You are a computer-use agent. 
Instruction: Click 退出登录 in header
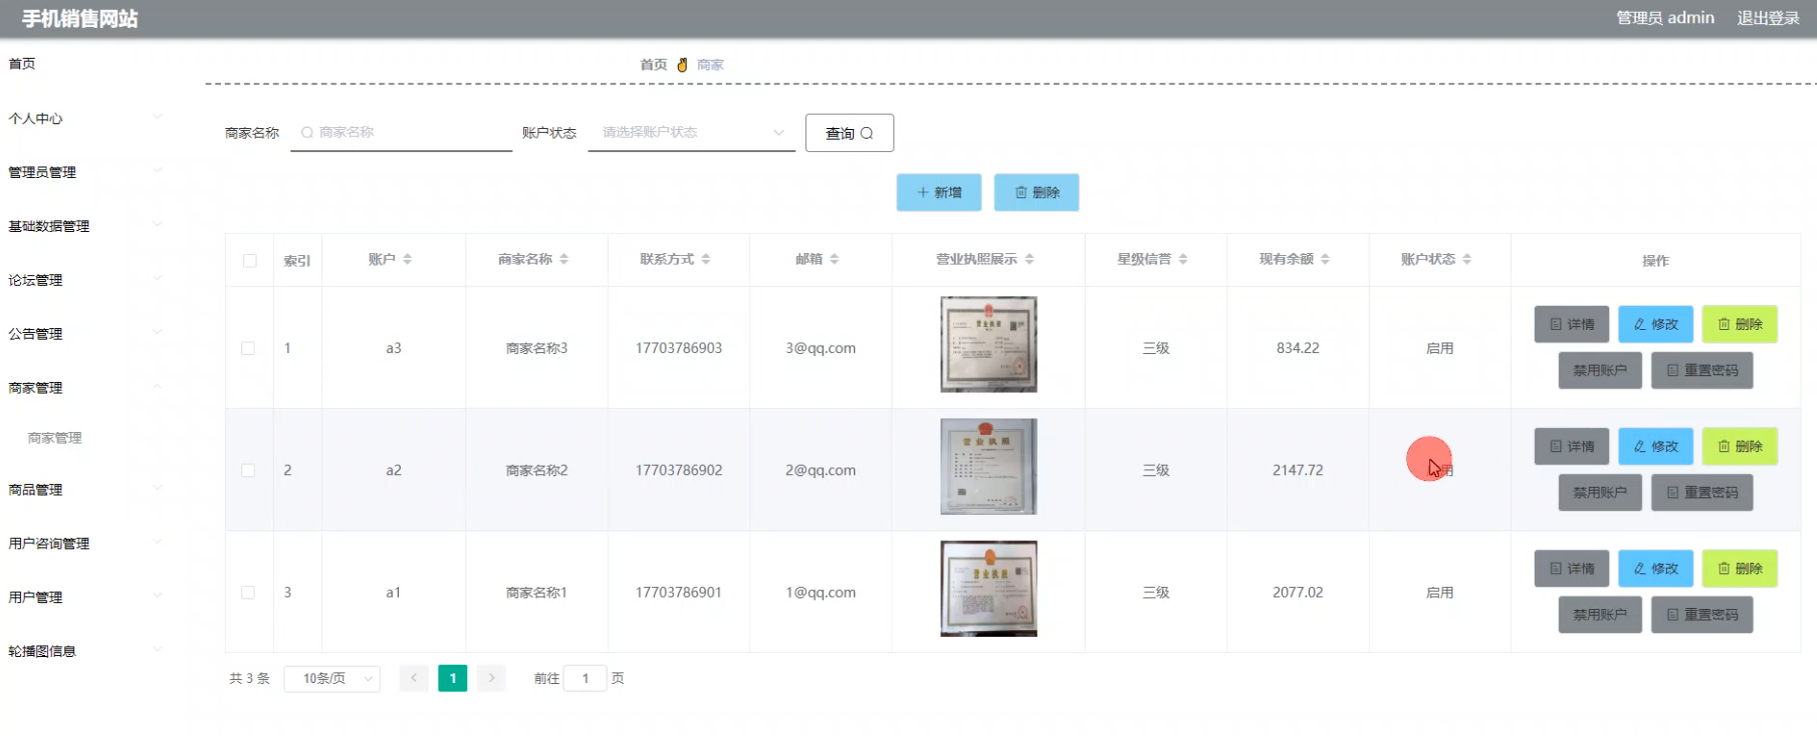1768,18
